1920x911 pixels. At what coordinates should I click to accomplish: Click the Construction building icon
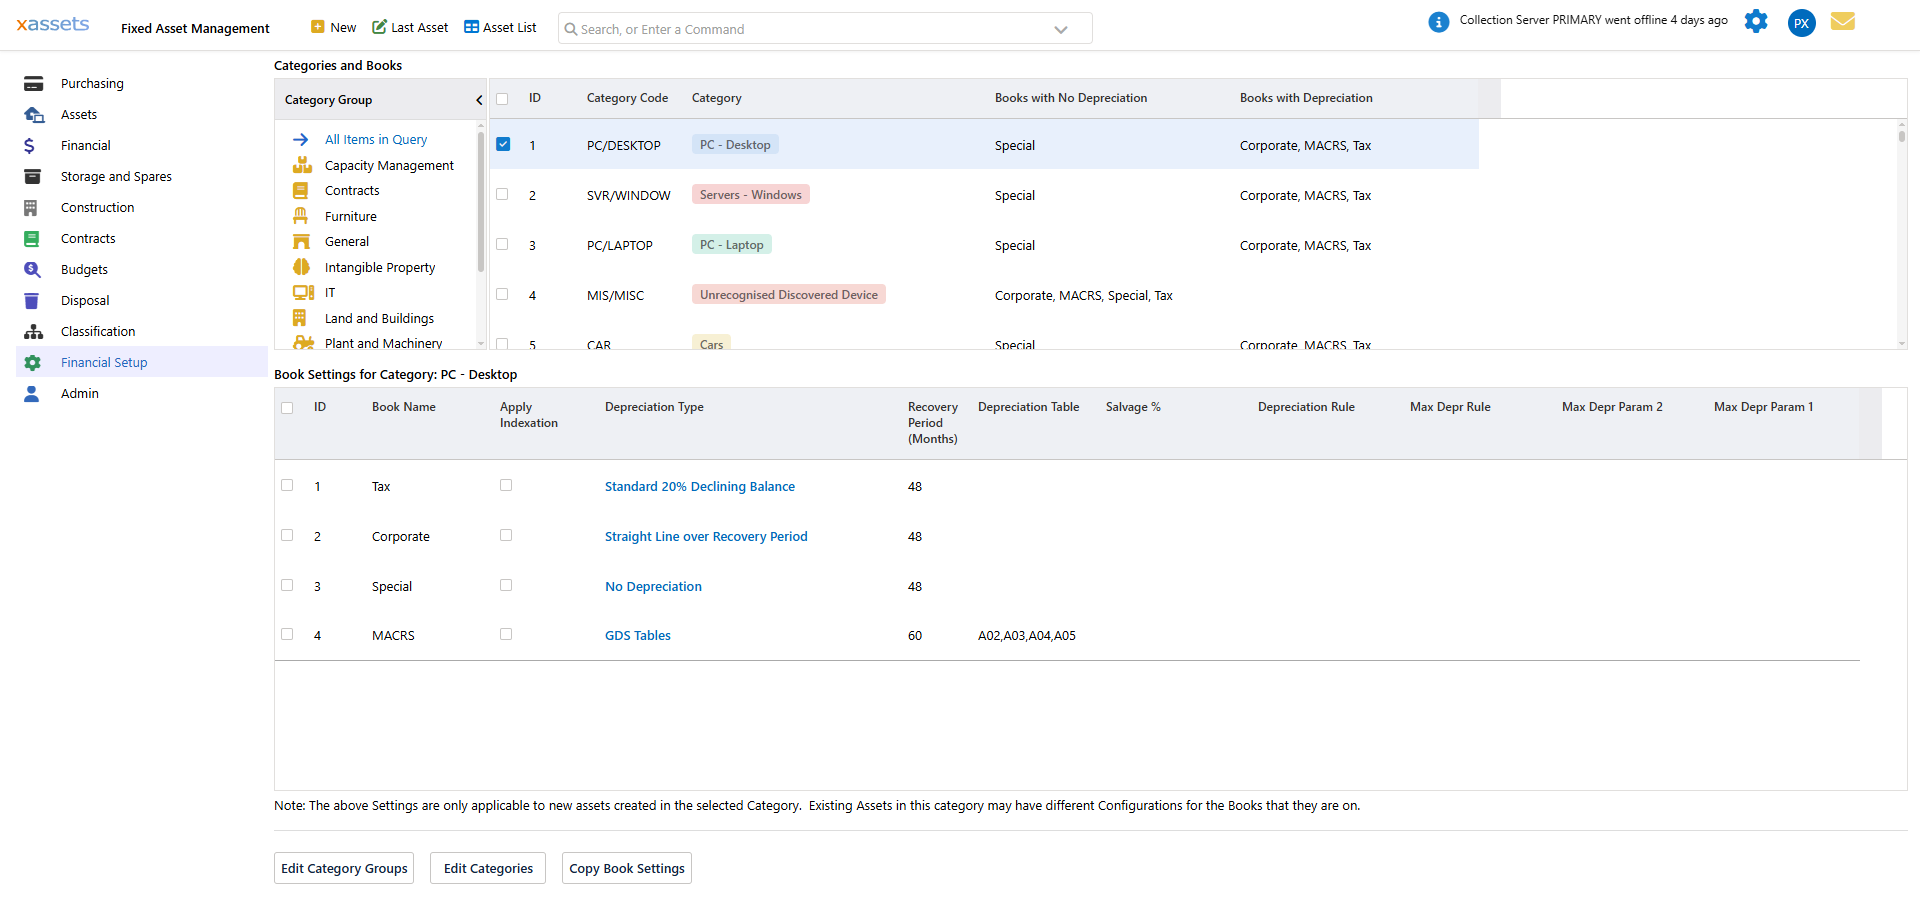click(31, 208)
